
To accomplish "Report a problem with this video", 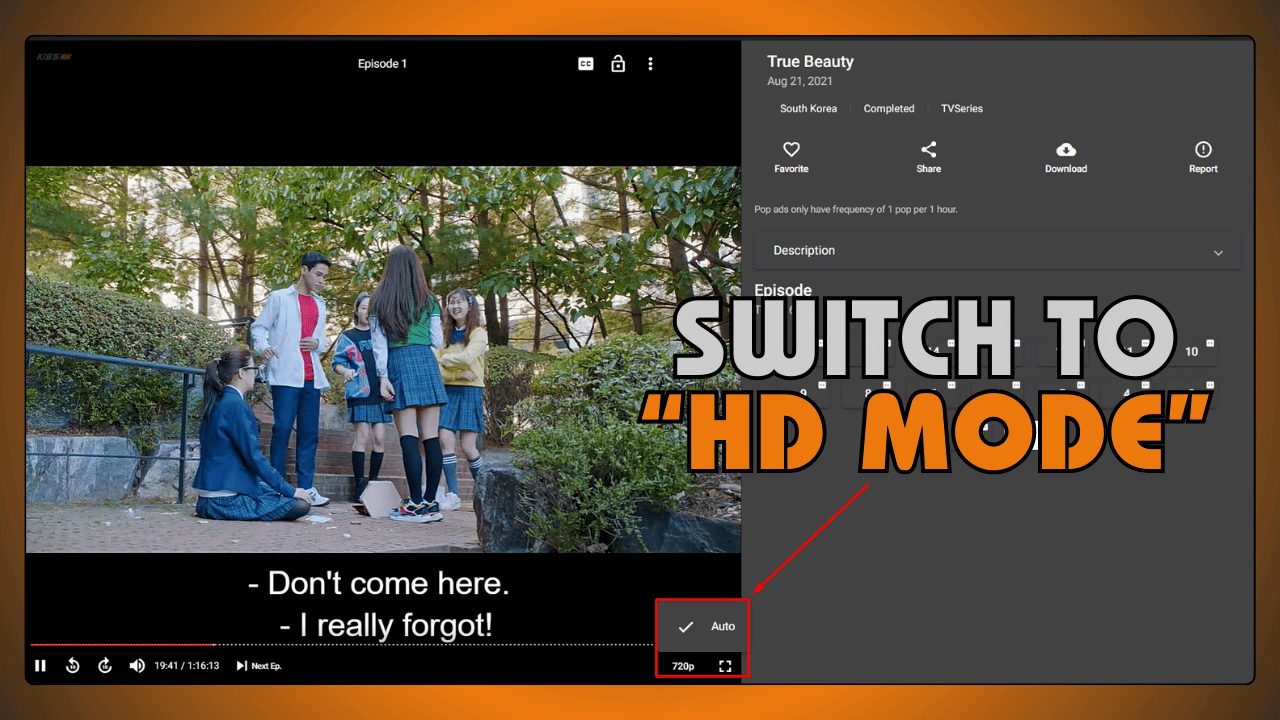I will (1203, 157).
